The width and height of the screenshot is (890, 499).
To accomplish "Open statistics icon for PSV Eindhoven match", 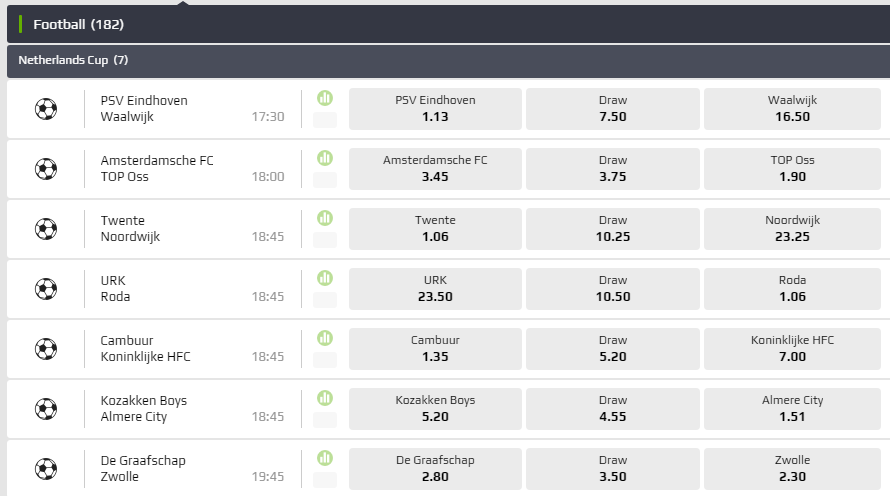I will (x=325, y=98).
